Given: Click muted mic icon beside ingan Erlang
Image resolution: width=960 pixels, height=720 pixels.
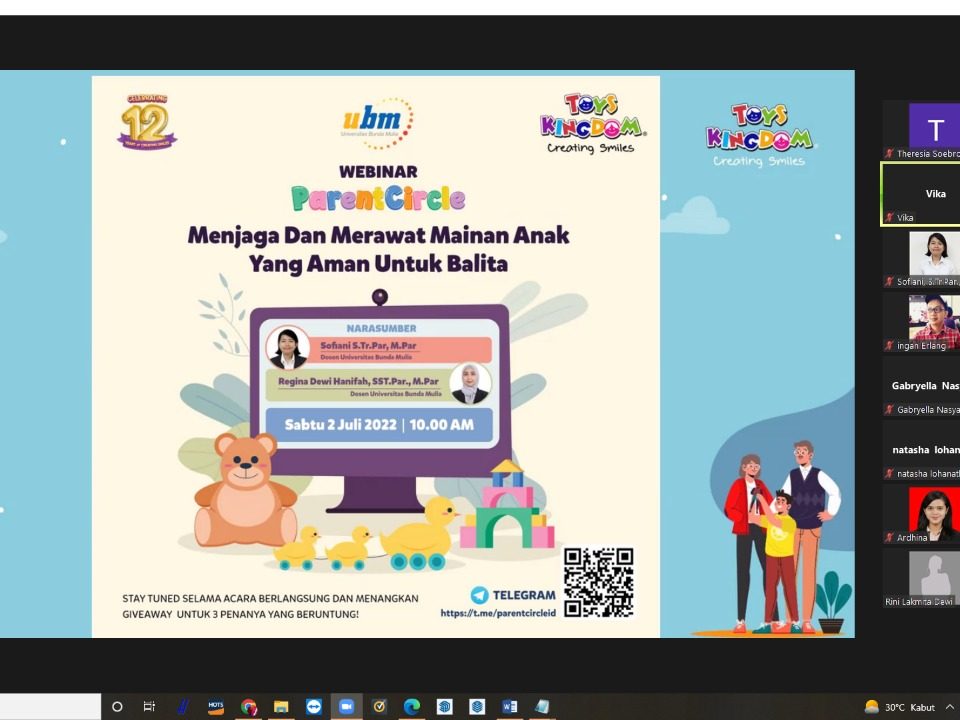Looking at the screenshot, I should coord(889,346).
